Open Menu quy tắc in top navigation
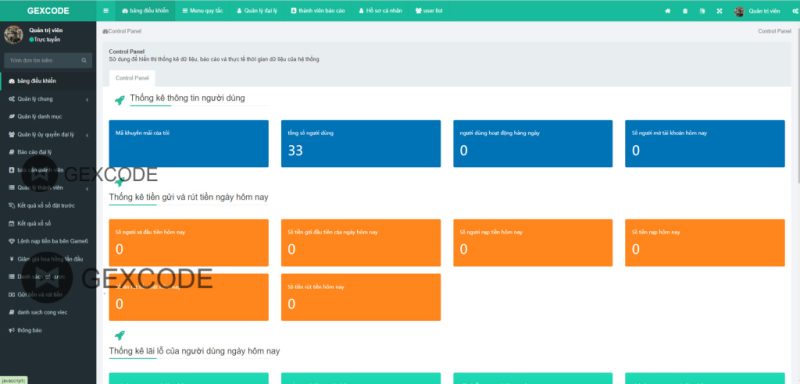This screenshot has height=384, width=800. click(202, 11)
